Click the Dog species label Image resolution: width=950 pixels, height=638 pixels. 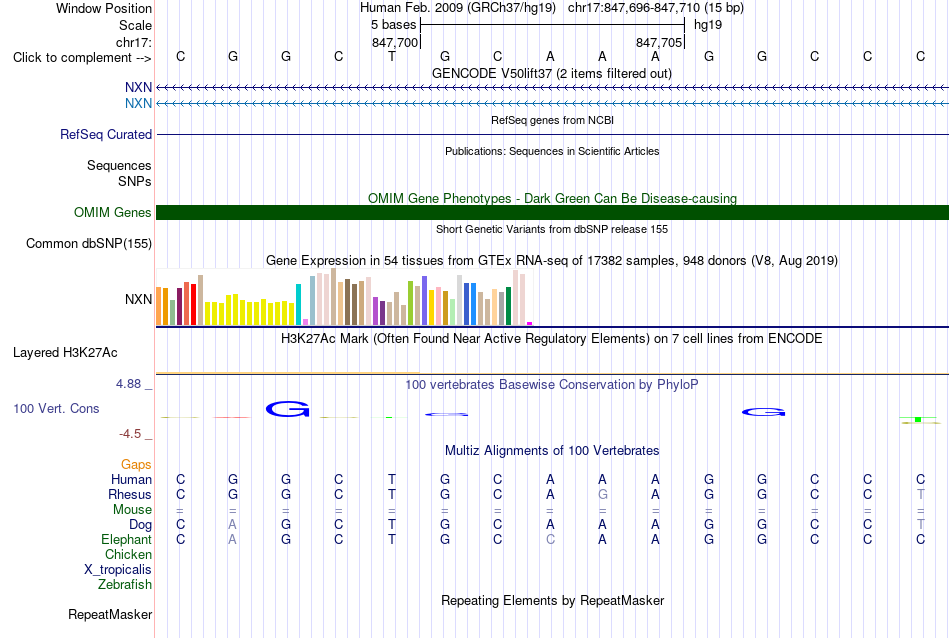(140, 525)
